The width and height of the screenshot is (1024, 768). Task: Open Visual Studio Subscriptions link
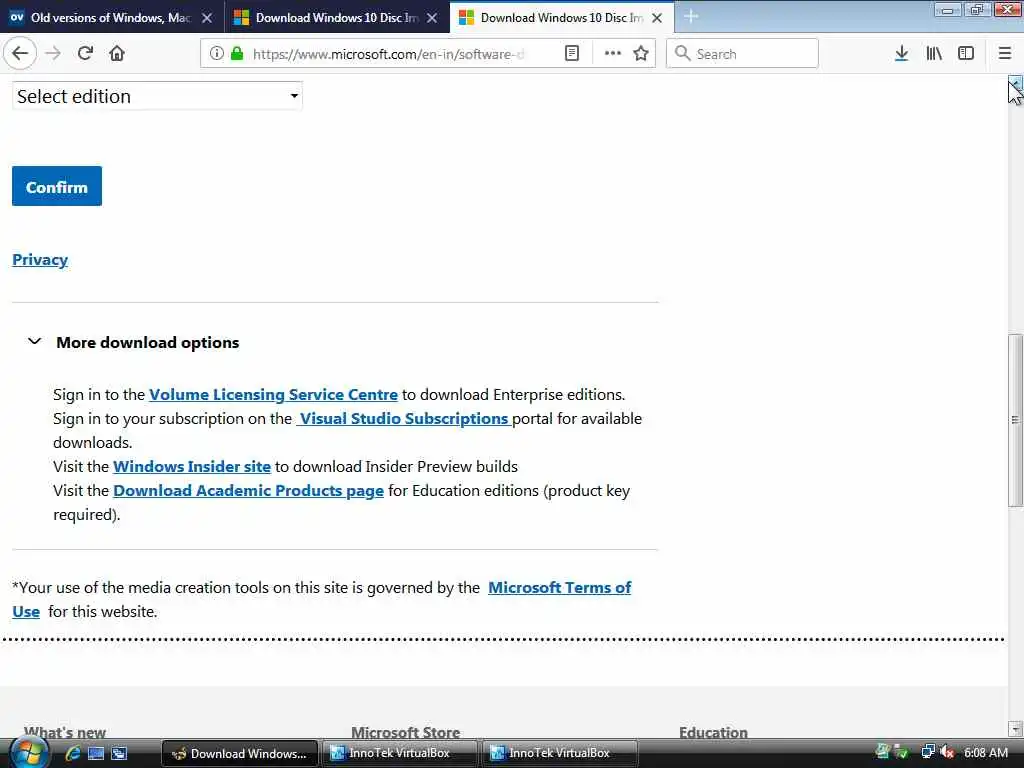click(404, 419)
